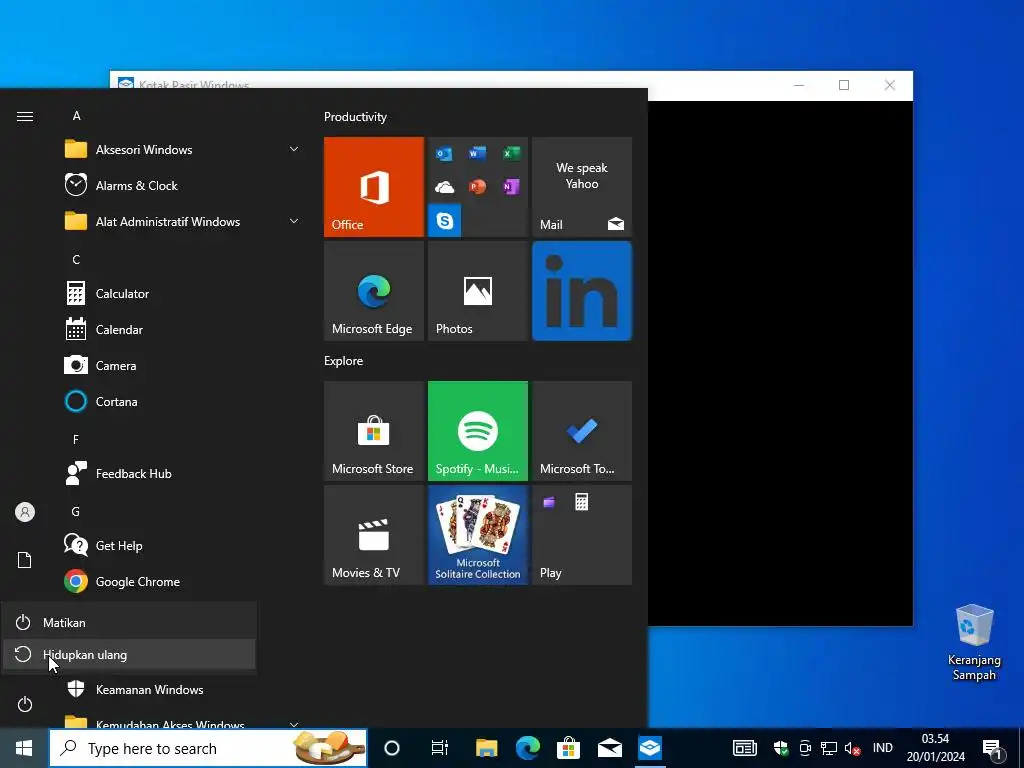Image resolution: width=1024 pixels, height=768 pixels.
Task: Open Microsoft Store from taskbar
Action: pyautogui.click(x=569, y=748)
